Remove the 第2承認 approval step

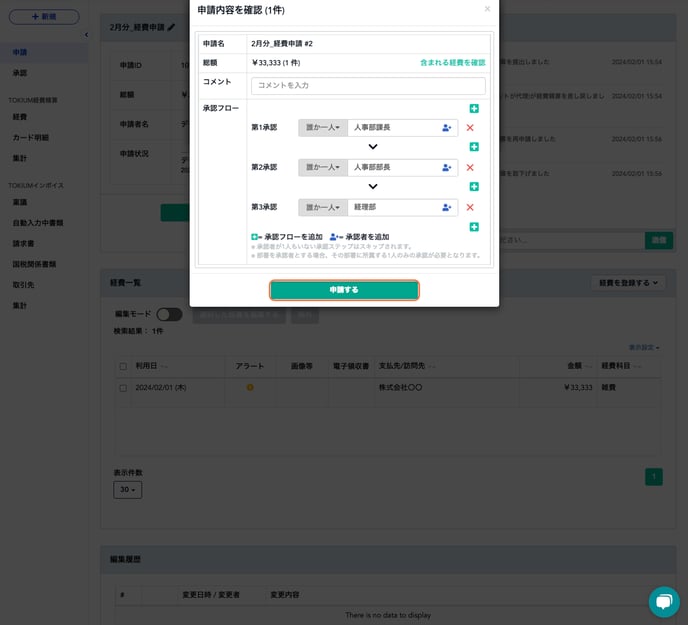click(x=470, y=167)
